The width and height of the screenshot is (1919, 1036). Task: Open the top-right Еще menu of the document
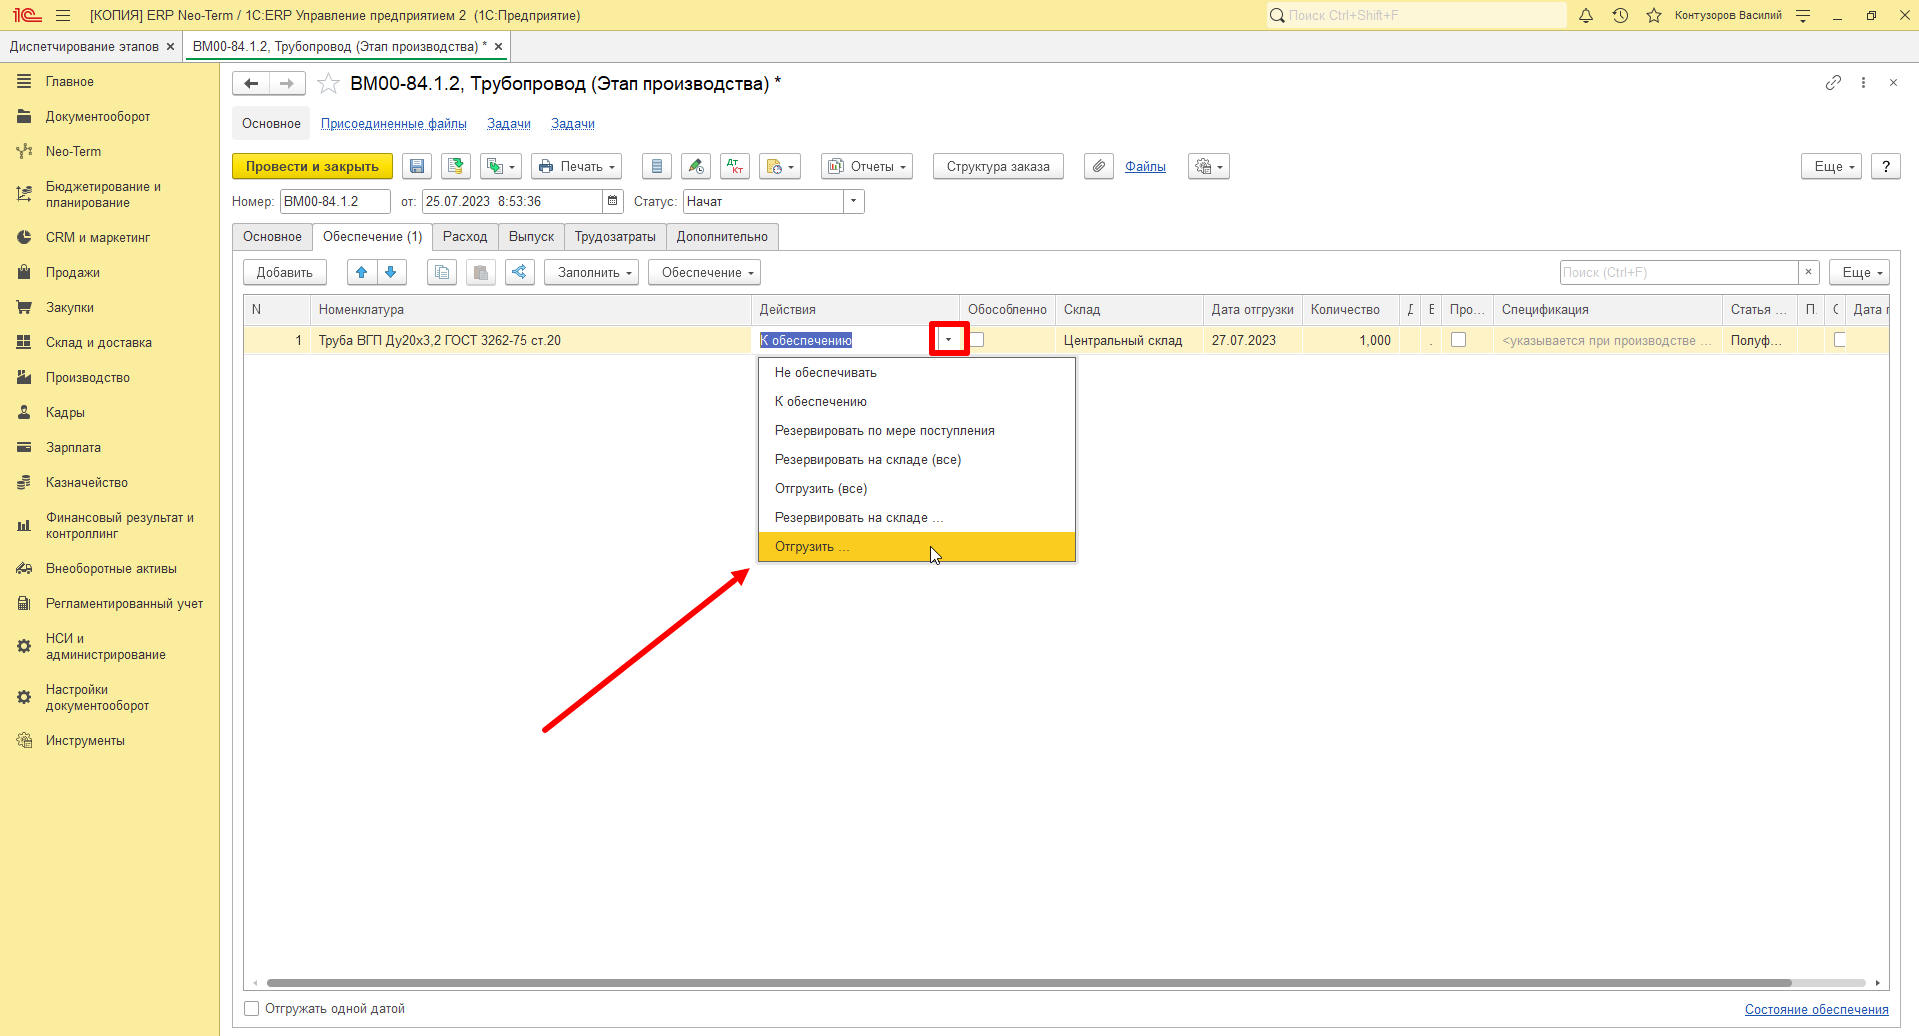click(x=1831, y=166)
